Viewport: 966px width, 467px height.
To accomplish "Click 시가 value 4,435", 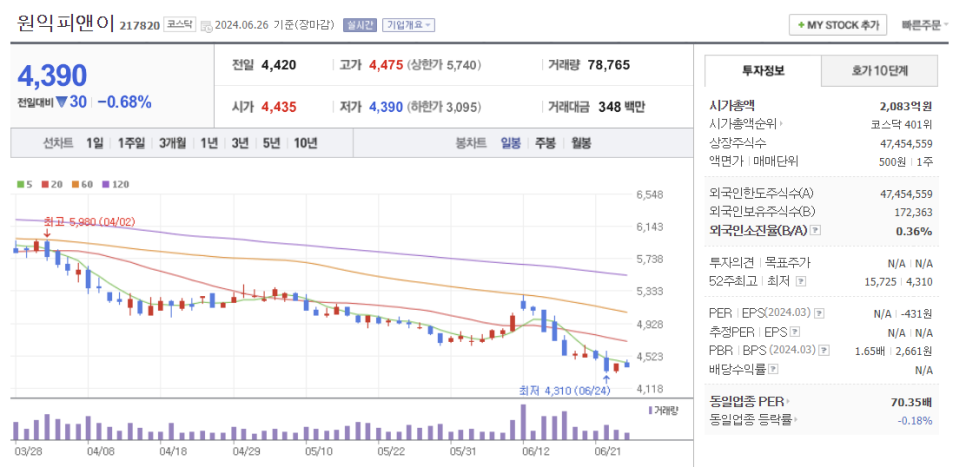I will (279, 107).
